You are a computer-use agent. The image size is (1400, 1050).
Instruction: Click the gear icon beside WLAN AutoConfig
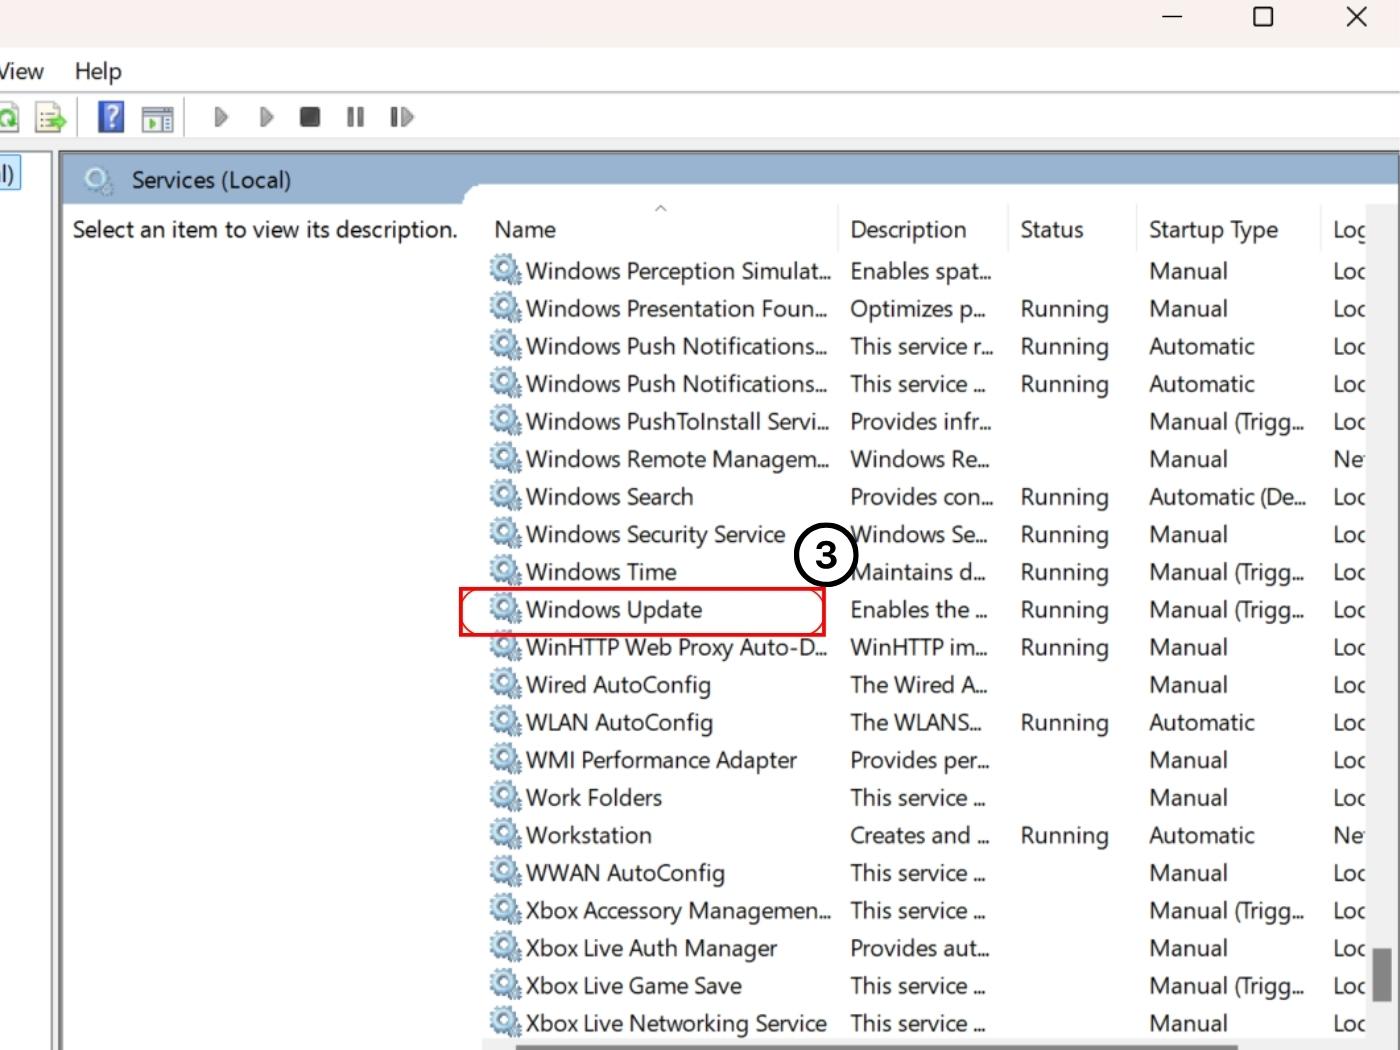click(505, 722)
